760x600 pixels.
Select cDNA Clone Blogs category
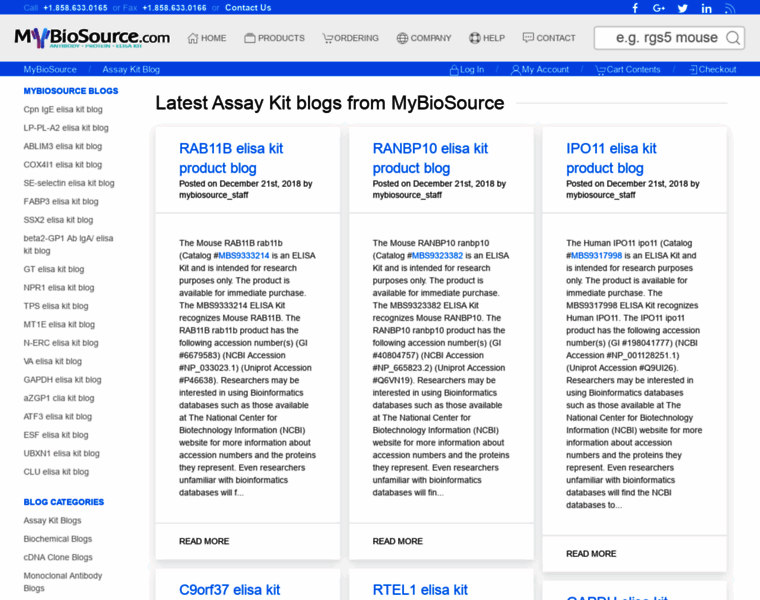point(58,557)
